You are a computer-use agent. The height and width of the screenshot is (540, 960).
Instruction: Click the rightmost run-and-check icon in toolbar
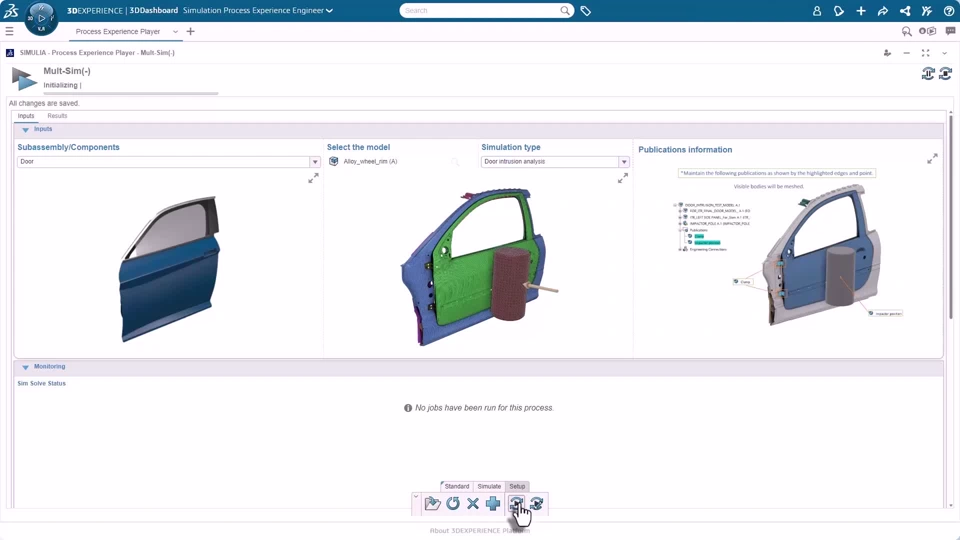[536, 503]
